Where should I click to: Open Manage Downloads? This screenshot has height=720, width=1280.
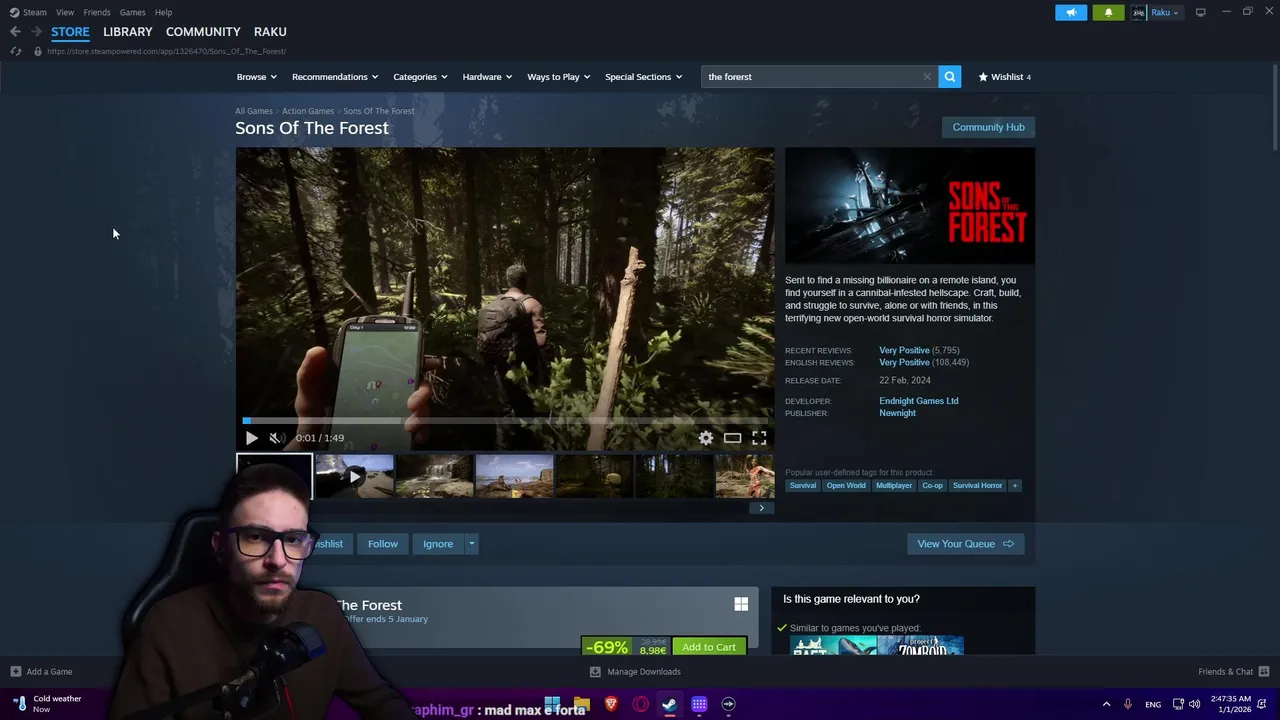635,672
